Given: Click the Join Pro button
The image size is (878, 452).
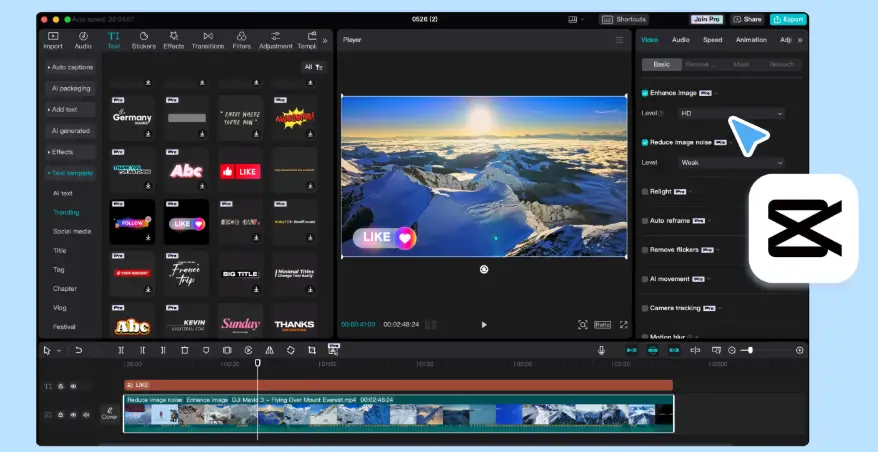Looking at the screenshot, I should [707, 20].
